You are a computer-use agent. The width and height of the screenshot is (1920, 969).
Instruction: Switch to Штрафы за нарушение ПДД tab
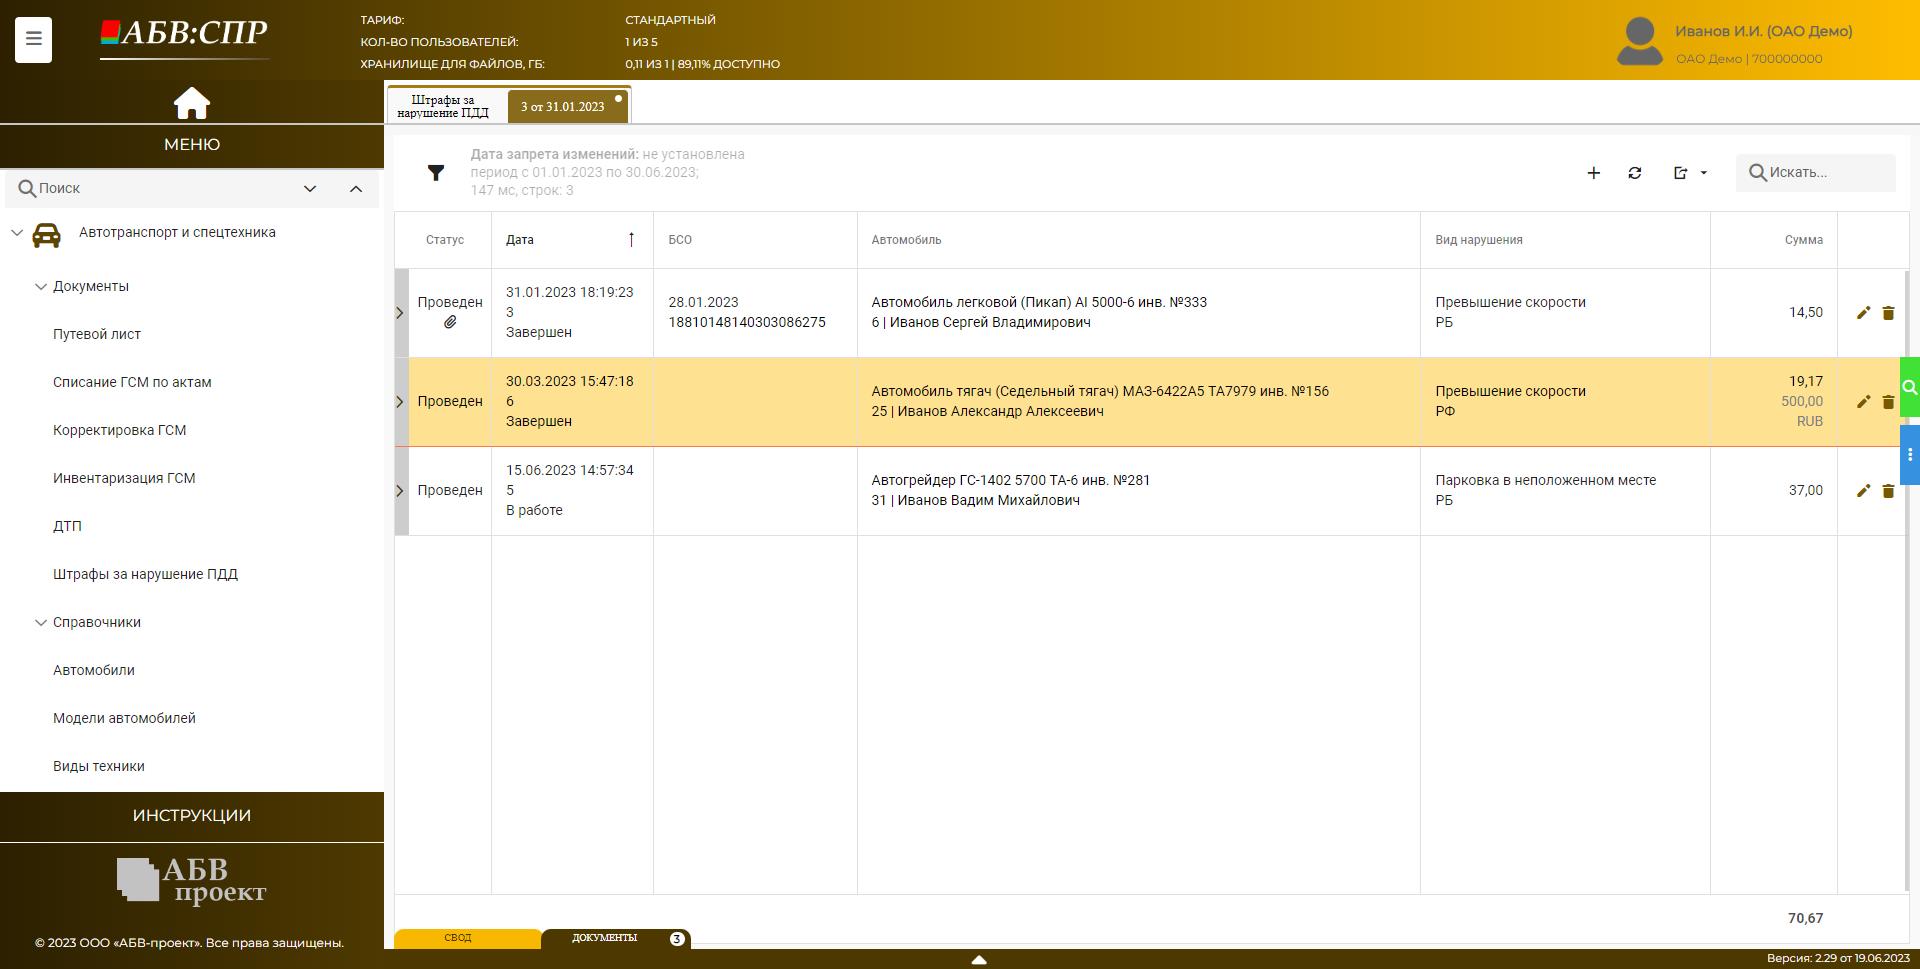(443, 106)
